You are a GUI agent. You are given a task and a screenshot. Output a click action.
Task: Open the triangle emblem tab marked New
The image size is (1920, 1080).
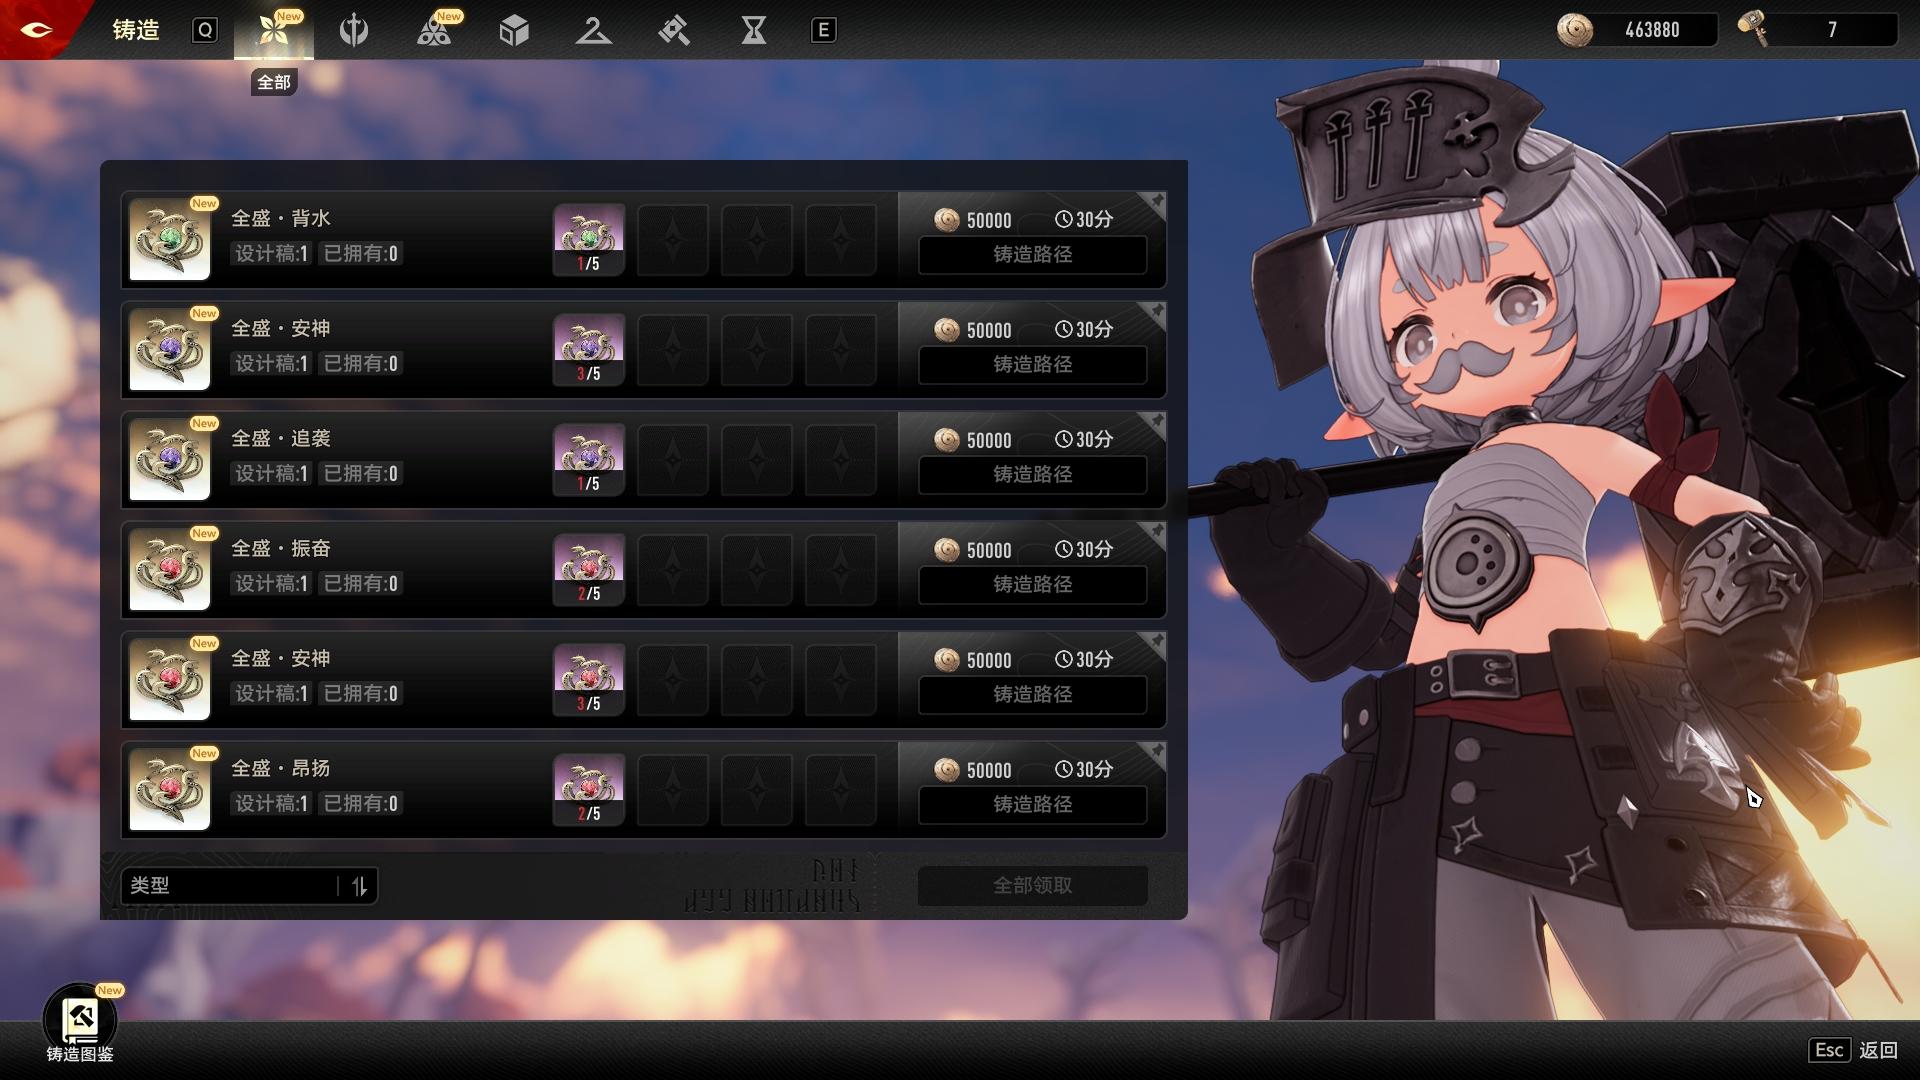(434, 30)
